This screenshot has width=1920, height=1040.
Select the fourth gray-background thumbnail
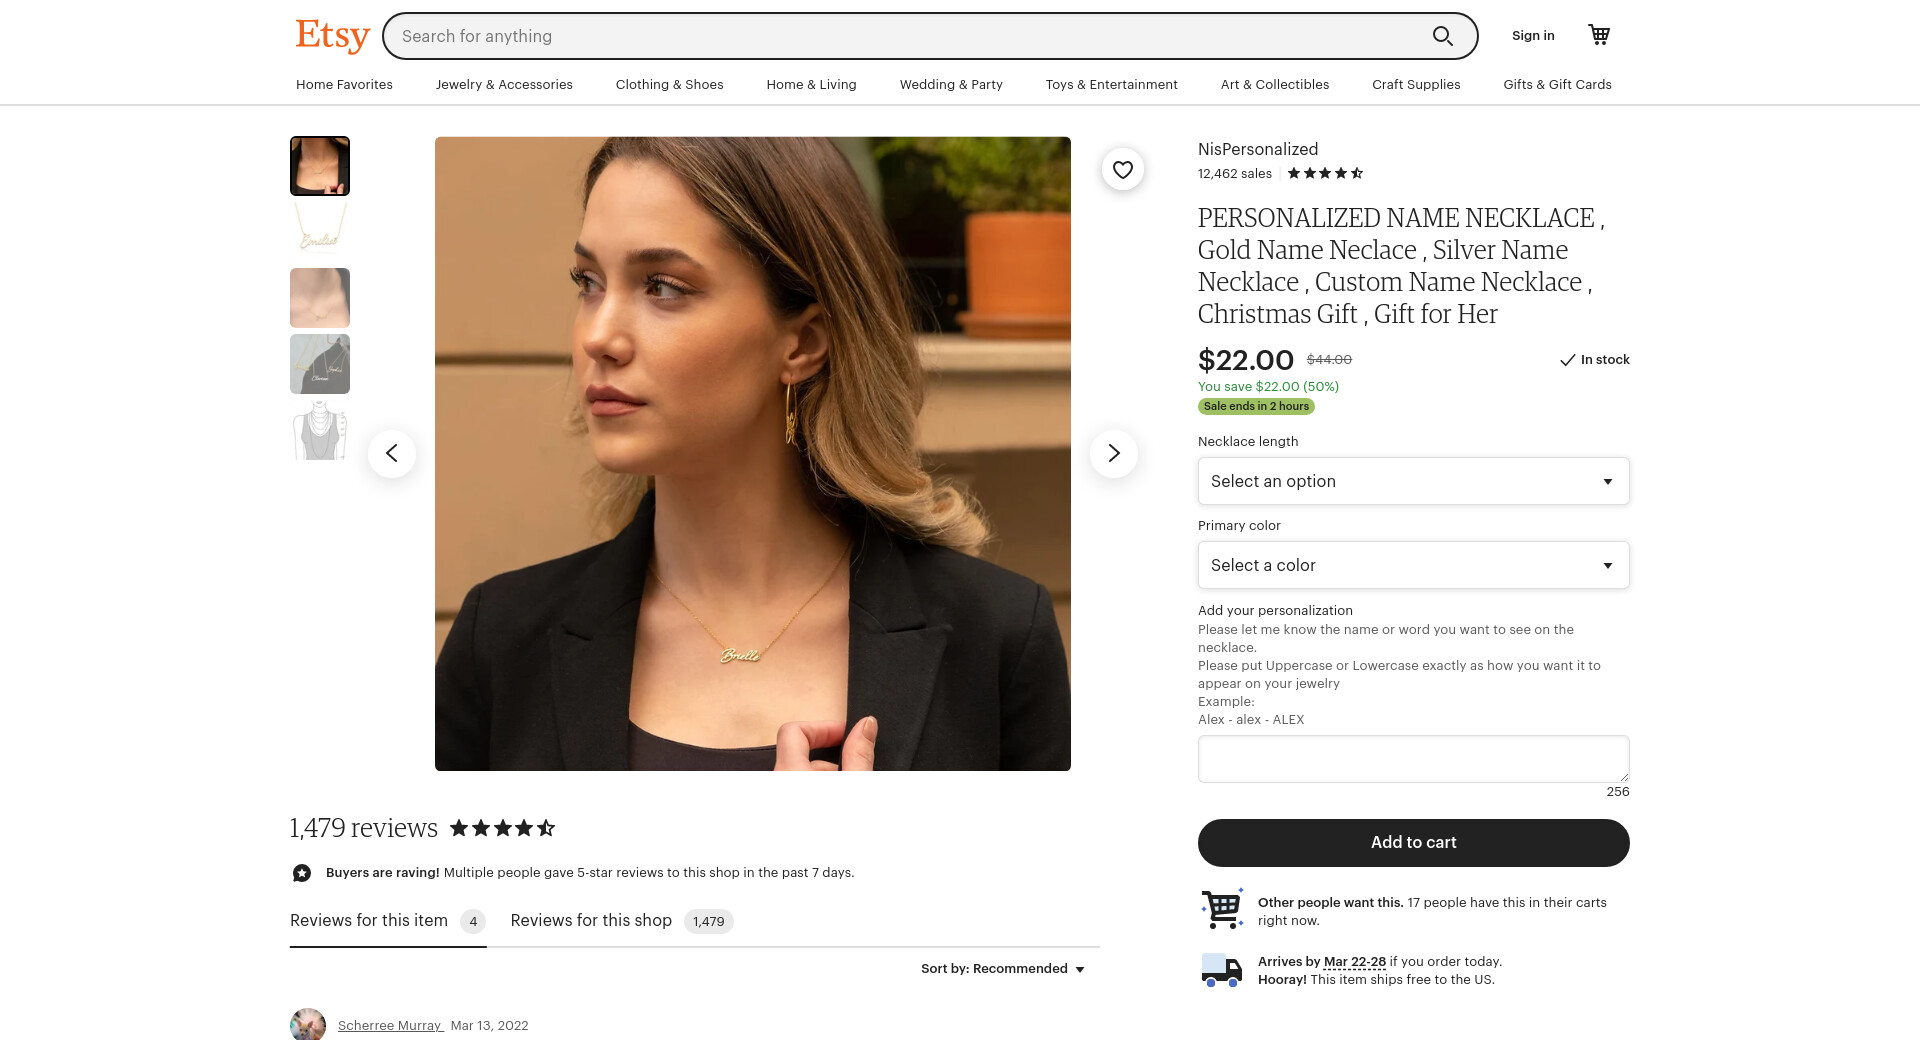click(x=320, y=364)
